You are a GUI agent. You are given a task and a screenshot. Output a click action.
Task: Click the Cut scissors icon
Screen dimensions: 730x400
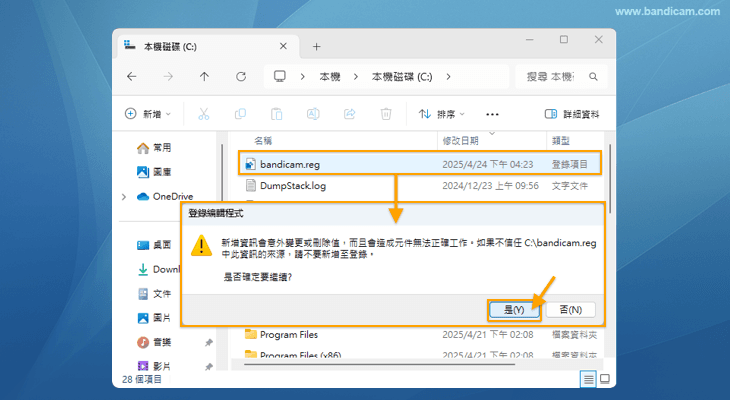[x=203, y=114]
